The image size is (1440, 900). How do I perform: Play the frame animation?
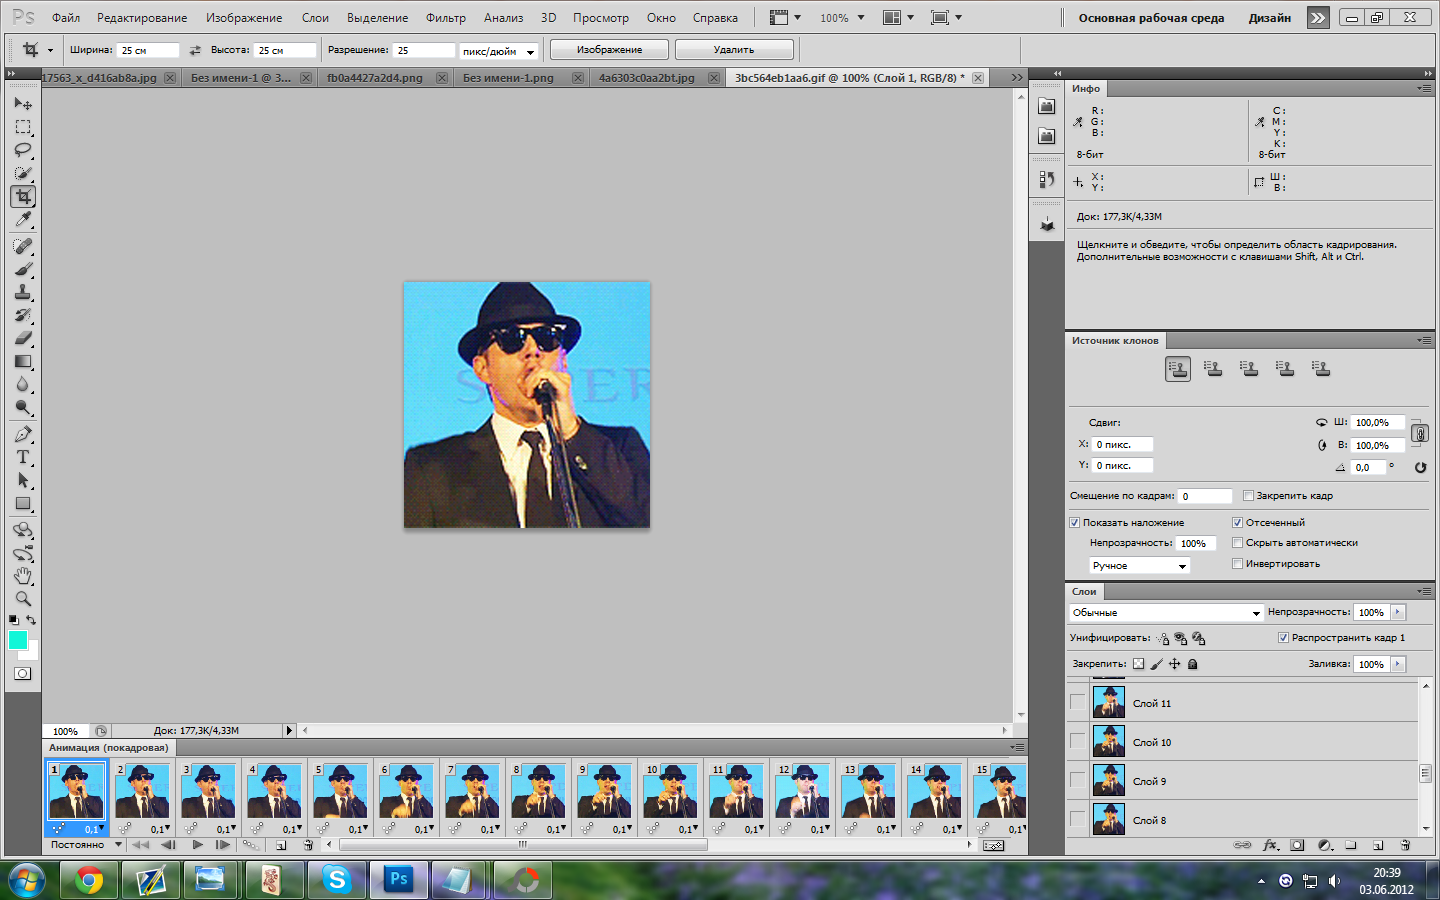[x=198, y=845]
